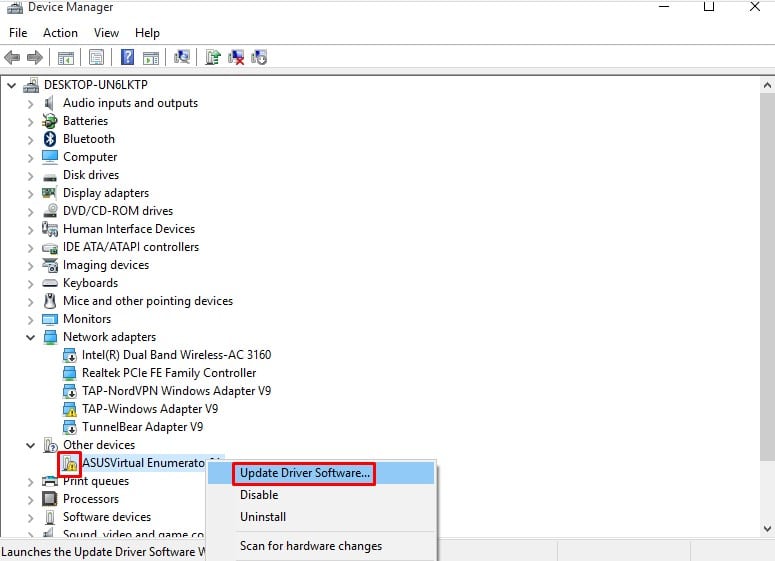Click warning icon beside ASUSVirtual Enumerator
The image size is (775, 561).
coord(70,463)
